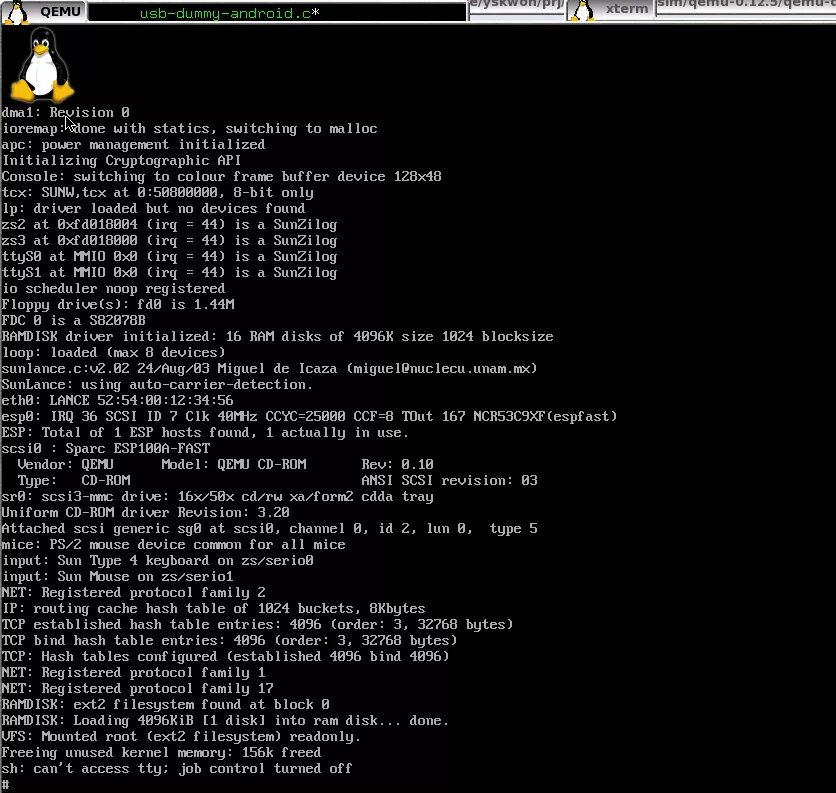Click the miguel@nuclecu.unam.mx email text

coord(442,369)
